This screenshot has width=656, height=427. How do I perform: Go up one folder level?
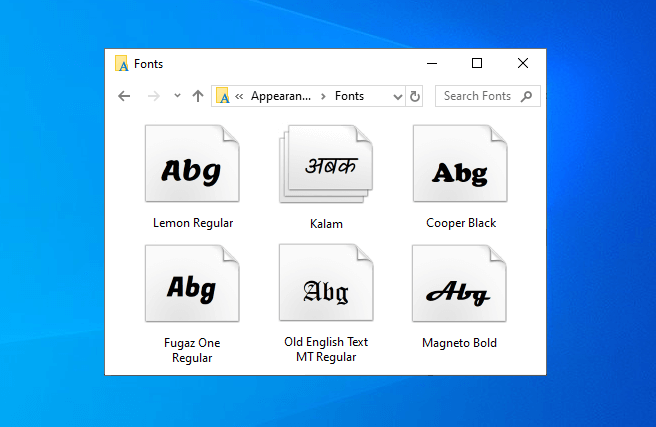(x=198, y=96)
